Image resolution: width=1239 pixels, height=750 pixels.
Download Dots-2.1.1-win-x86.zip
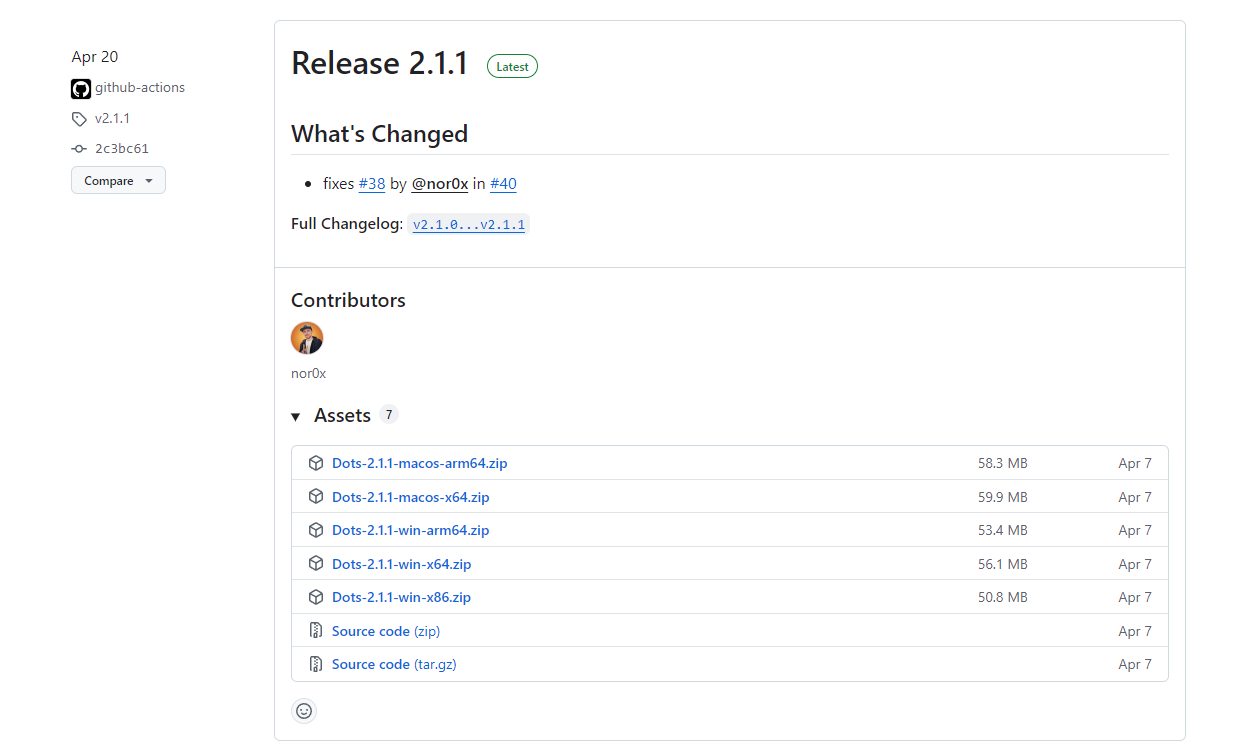pyautogui.click(x=402, y=597)
